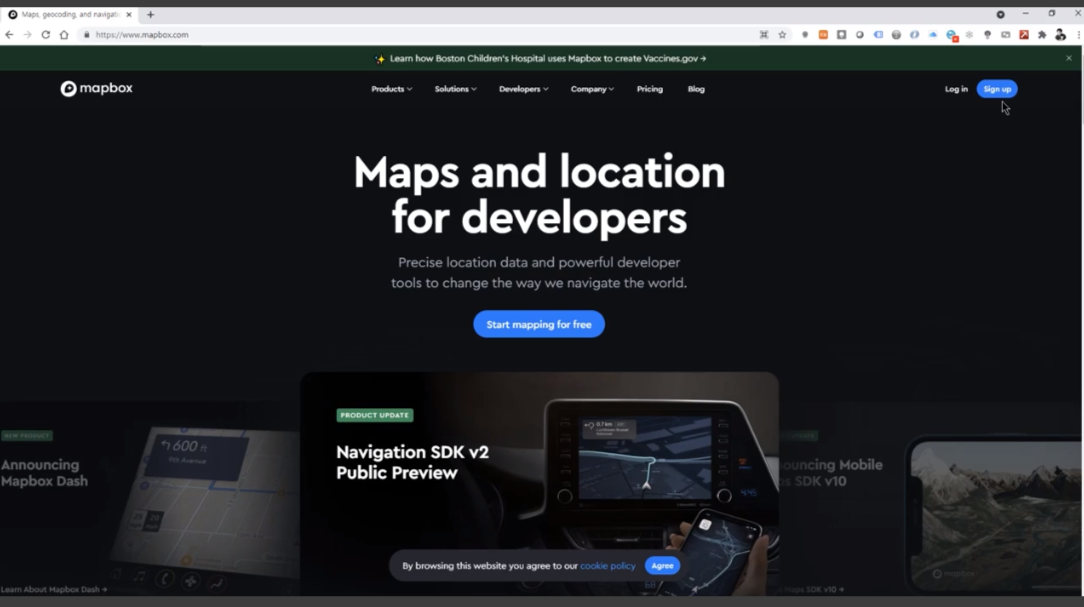This screenshot has width=1084, height=607.
Task: Click the PRODUCT UPDATE green badge
Action: point(375,415)
